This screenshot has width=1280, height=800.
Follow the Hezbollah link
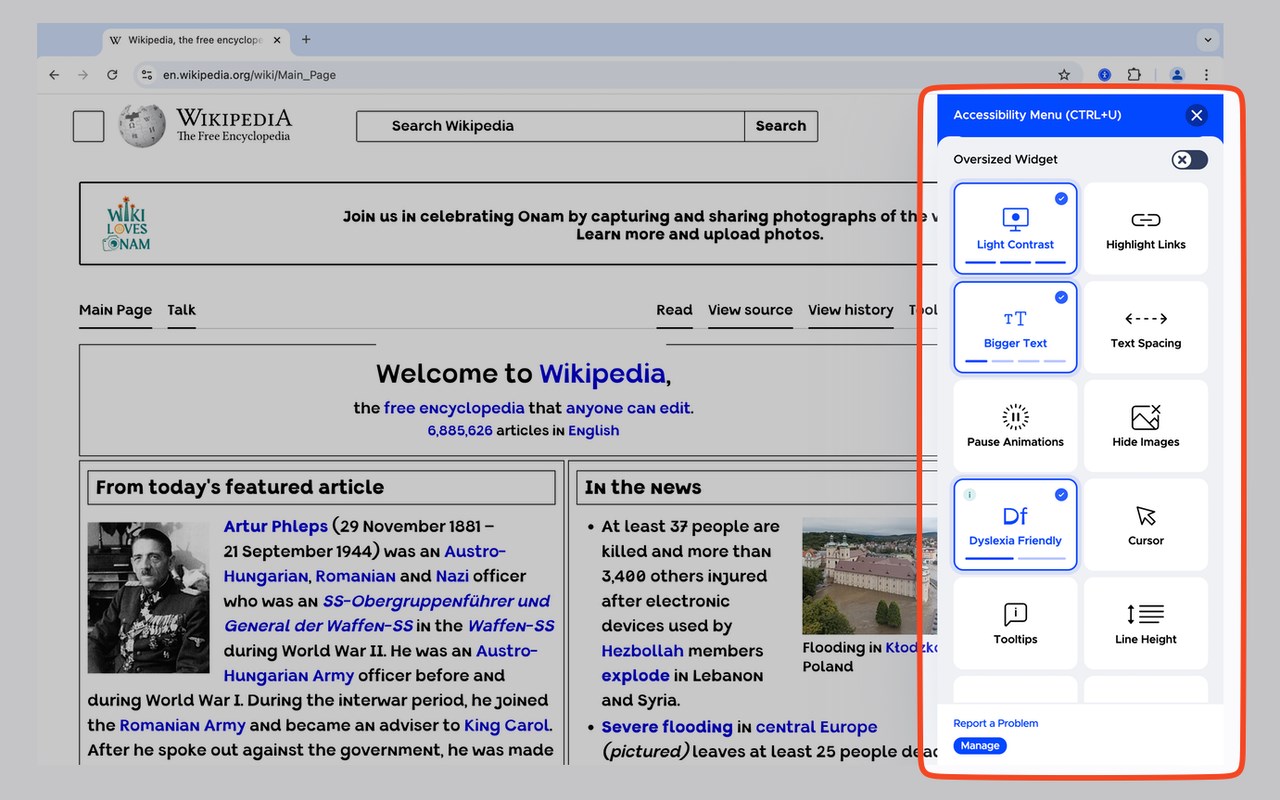[x=642, y=651]
